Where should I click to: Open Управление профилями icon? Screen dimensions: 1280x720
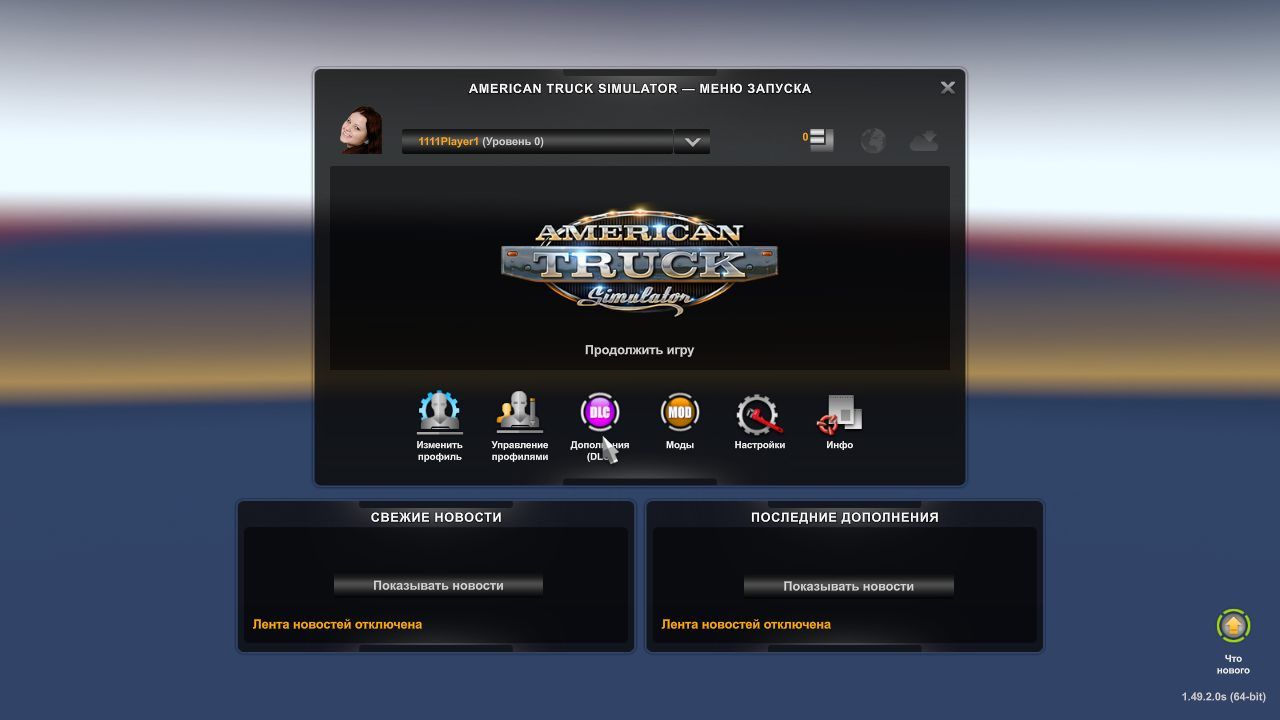pos(520,412)
